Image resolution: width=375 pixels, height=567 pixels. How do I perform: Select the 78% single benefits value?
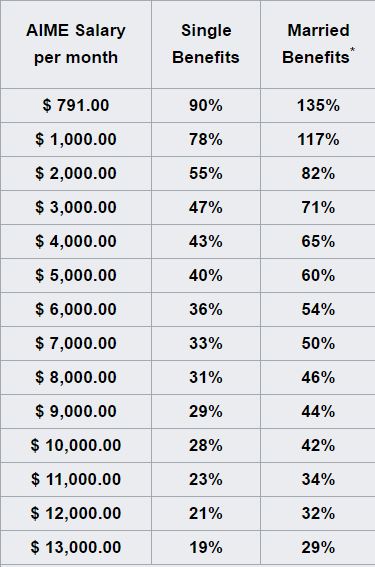[206, 140]
